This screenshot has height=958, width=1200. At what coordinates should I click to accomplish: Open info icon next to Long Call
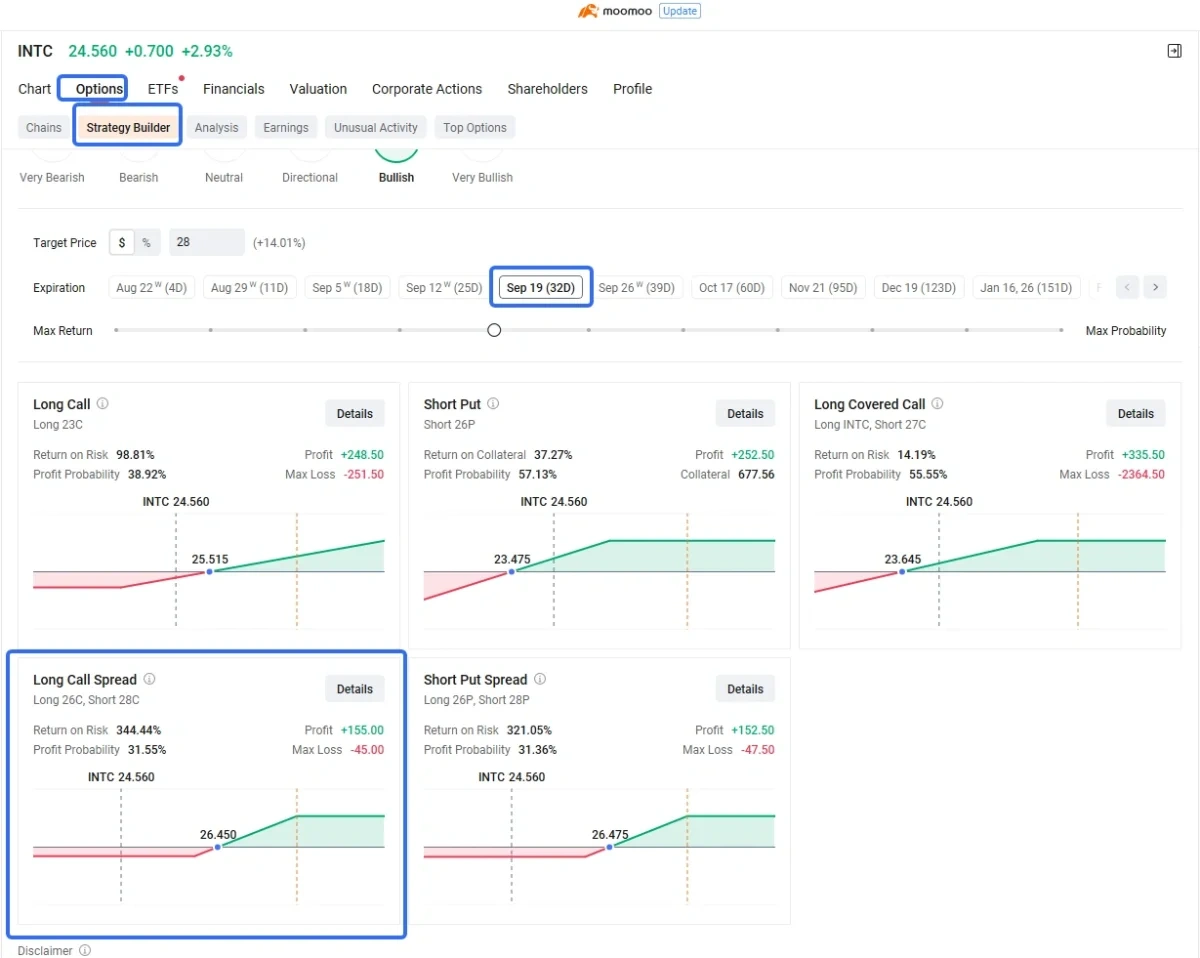102,404
